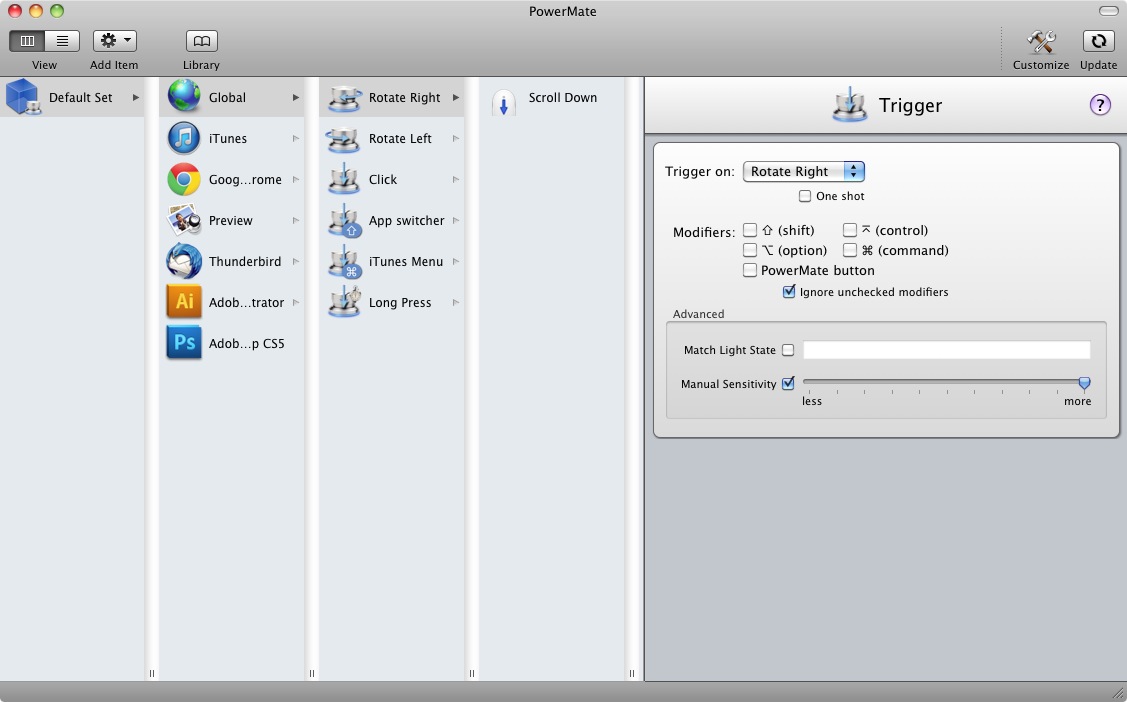
Task: Expand Default Set disclosure arrow
Action: point(135,97)
